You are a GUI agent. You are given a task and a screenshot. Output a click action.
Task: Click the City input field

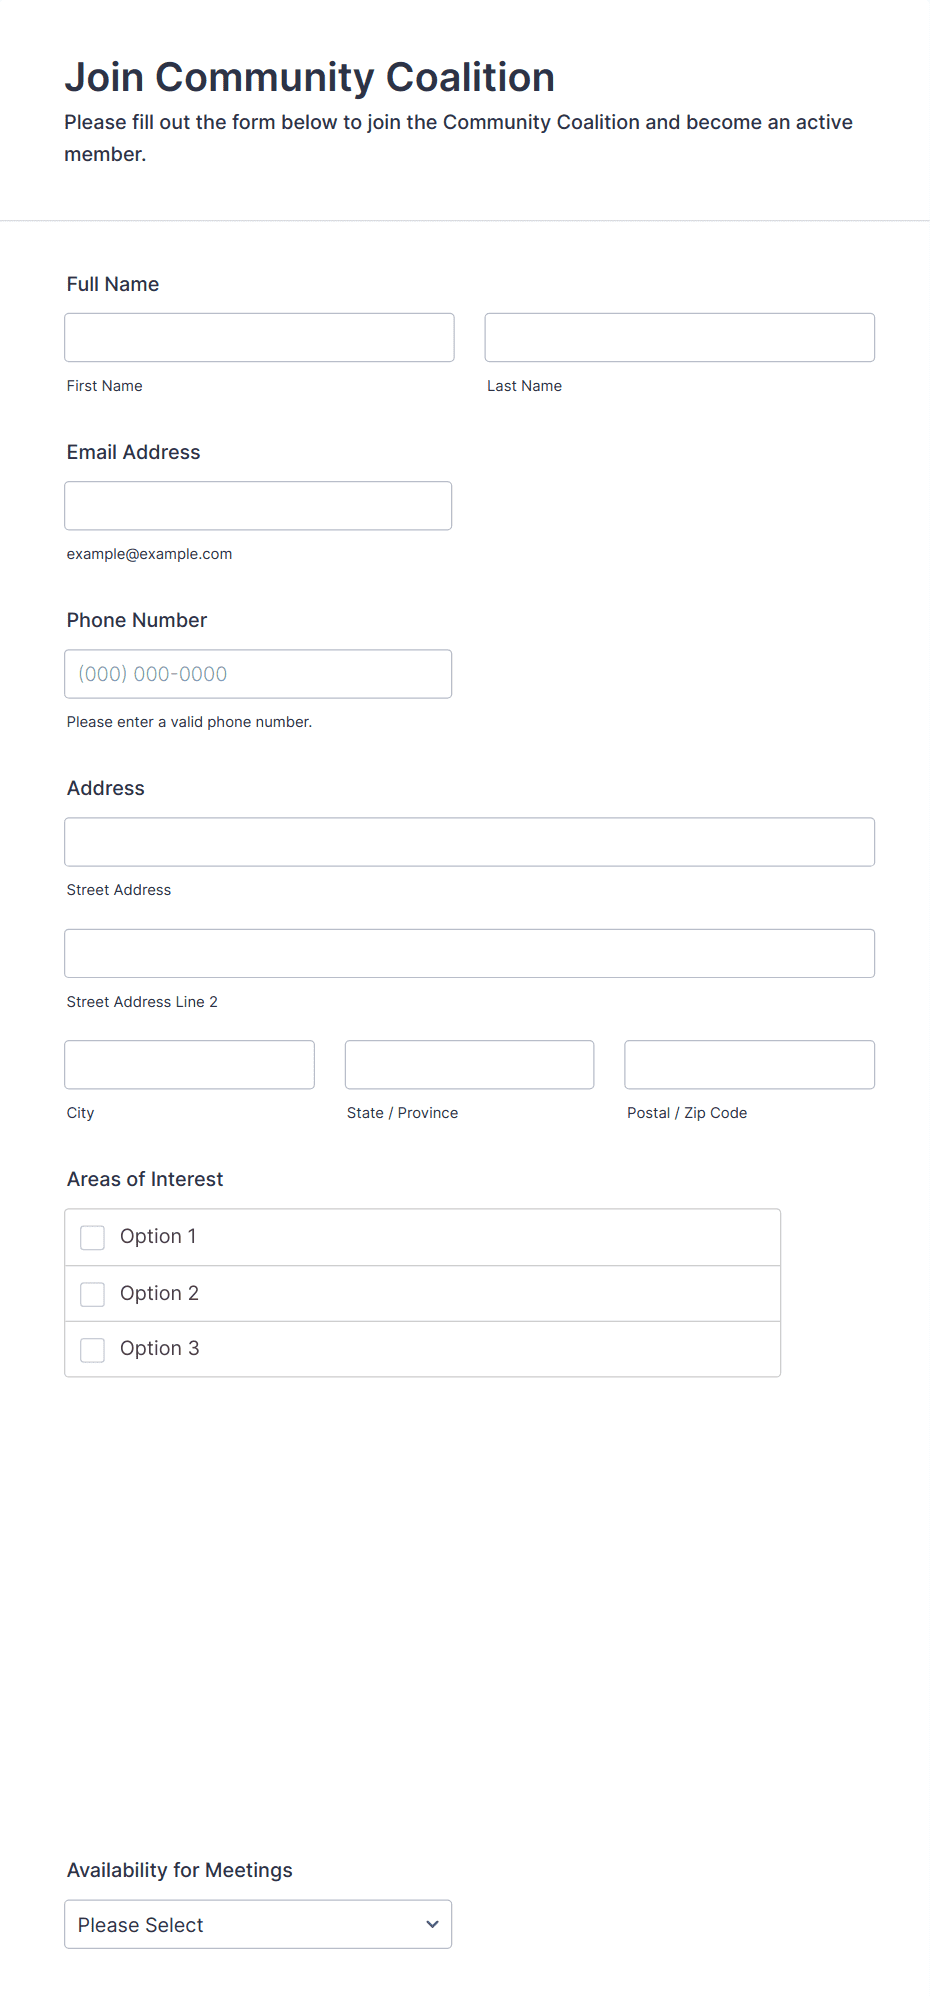point(189,1064)
